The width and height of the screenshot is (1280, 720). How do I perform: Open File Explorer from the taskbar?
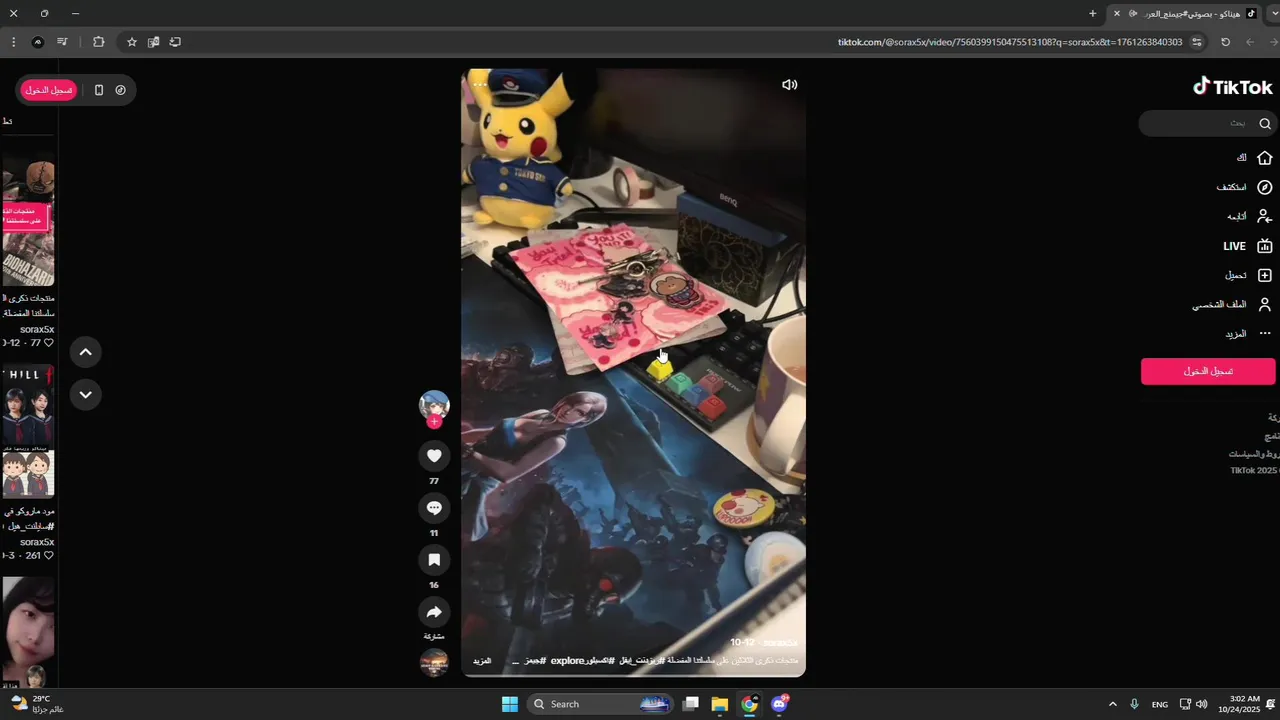(719, 704)
